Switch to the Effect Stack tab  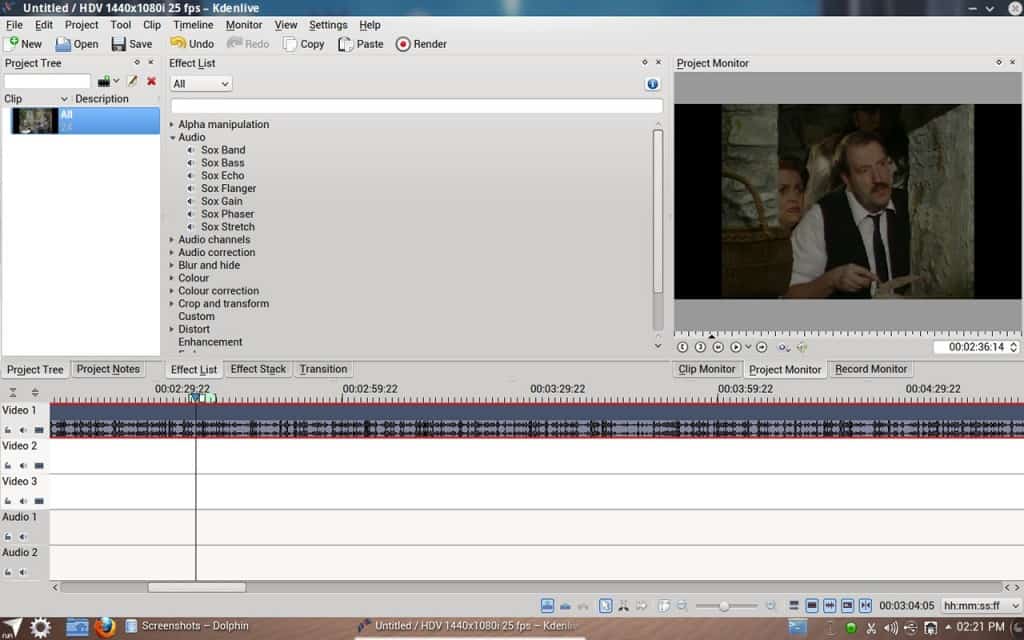(x=258, y=369)
